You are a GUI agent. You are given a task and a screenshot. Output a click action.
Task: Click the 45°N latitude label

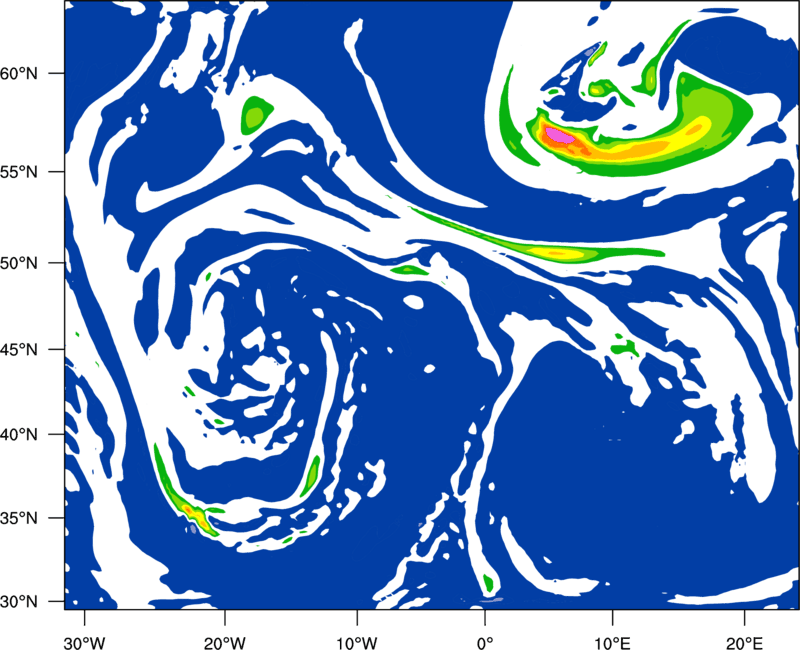pos(19,349)
